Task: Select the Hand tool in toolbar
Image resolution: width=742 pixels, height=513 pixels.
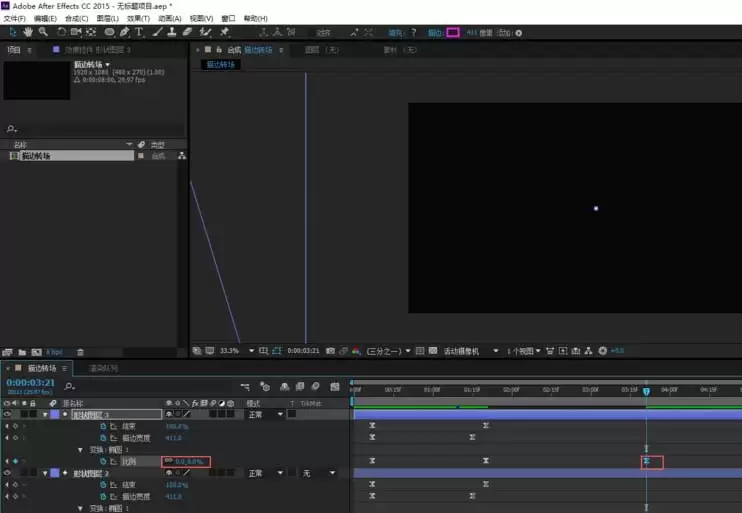Action: point(28,32)
